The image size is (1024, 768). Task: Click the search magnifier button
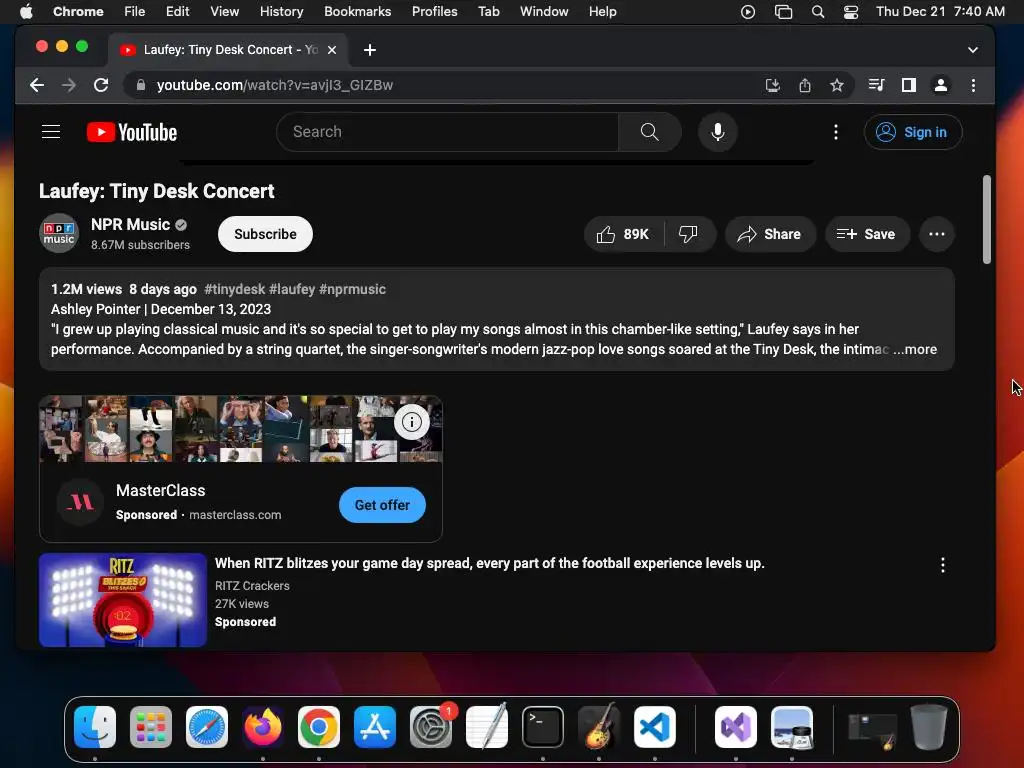(649, 132)
